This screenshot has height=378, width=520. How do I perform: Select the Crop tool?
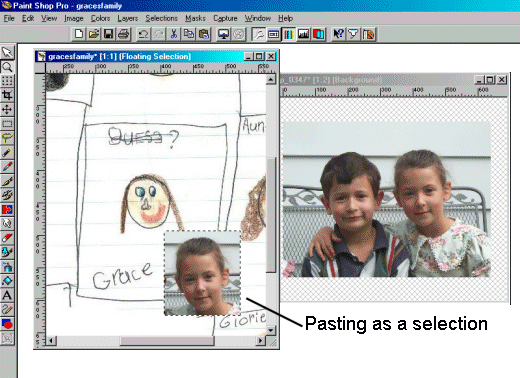point(7,95)
